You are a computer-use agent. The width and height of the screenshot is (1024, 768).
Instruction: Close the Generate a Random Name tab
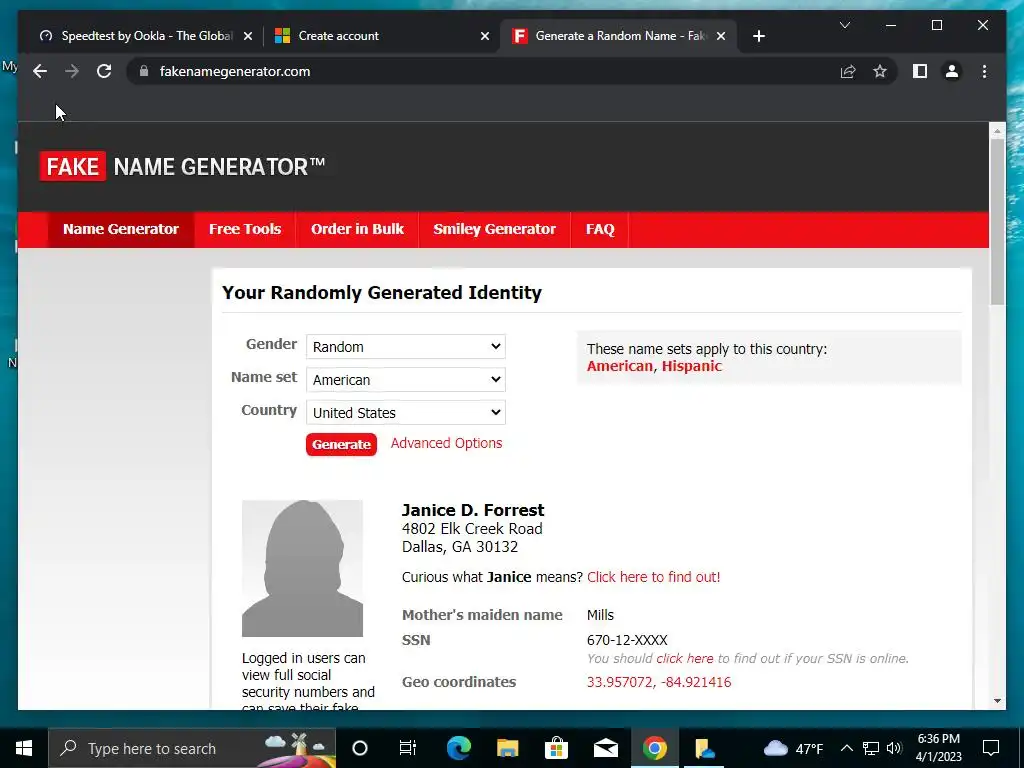(721, 36)
